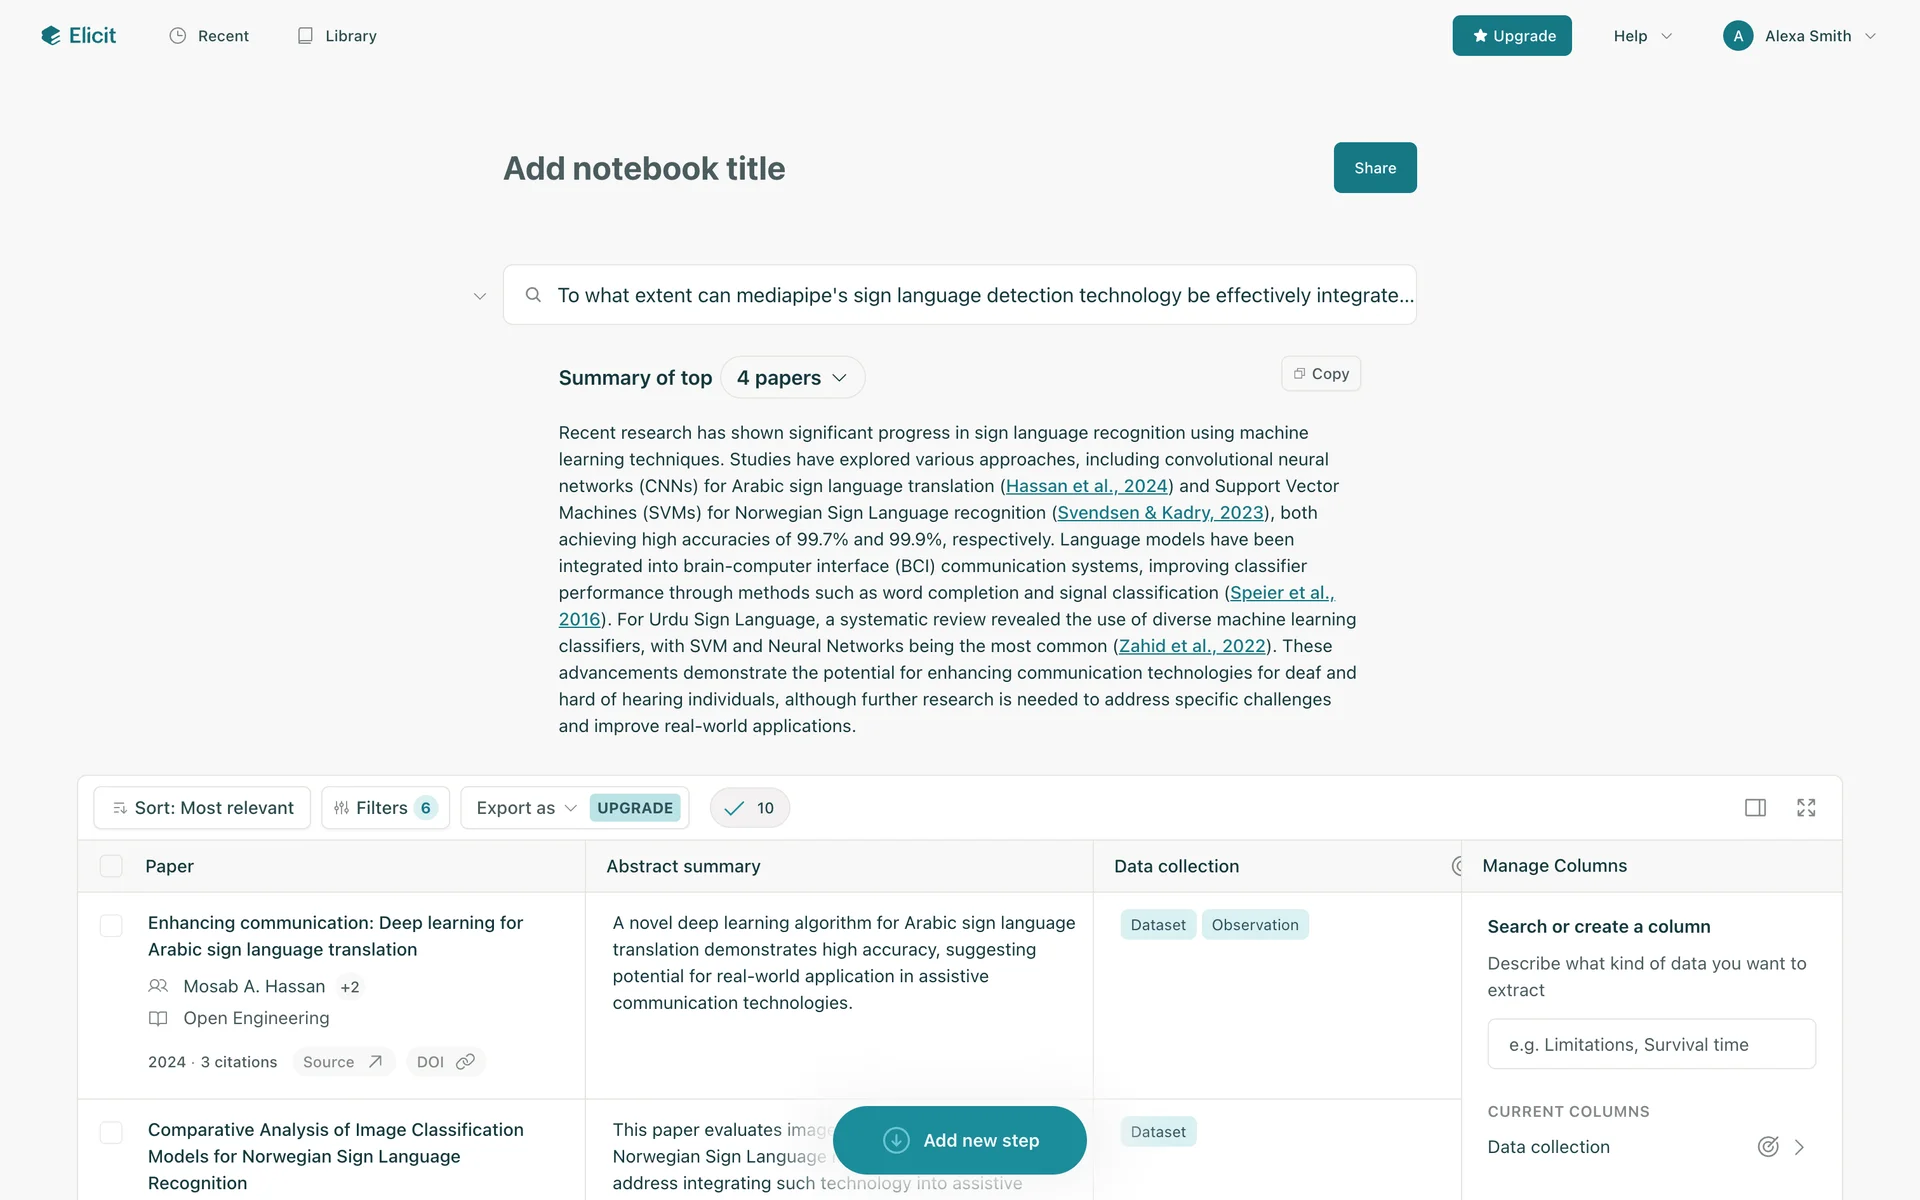Collapse the search step chevron
This screenshot has width=1920, height=1200.
coord(480,296)
